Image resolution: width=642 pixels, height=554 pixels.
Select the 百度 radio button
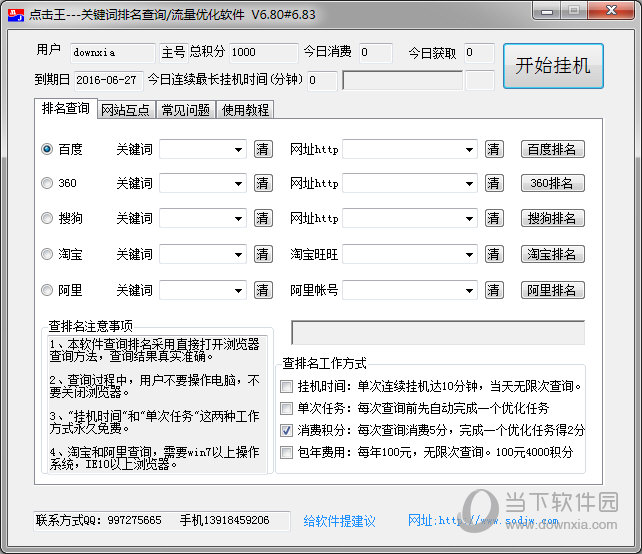tap(47, 149)
